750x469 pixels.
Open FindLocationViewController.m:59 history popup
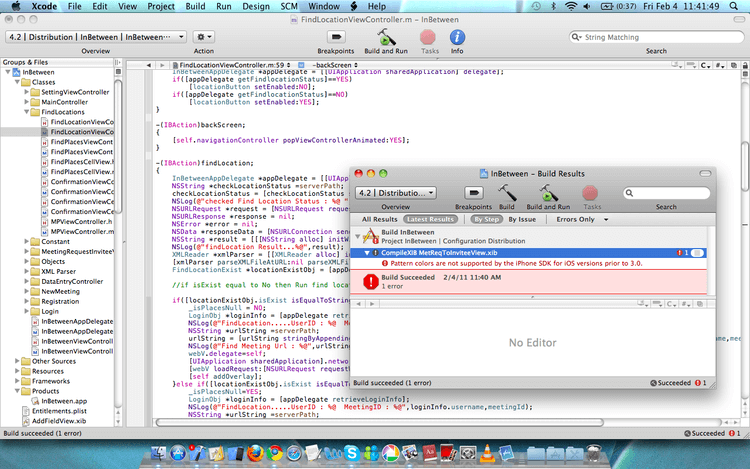pos(232,65)
